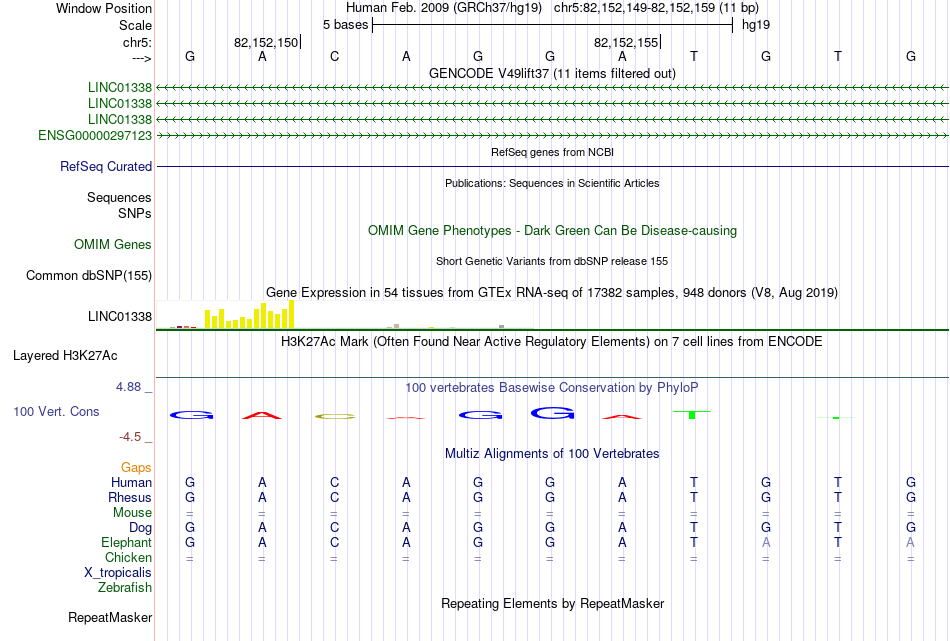The height and width of the screenshot is (641, 950).
Task: Click the chr5: base position label
Action: pos(137,42)
